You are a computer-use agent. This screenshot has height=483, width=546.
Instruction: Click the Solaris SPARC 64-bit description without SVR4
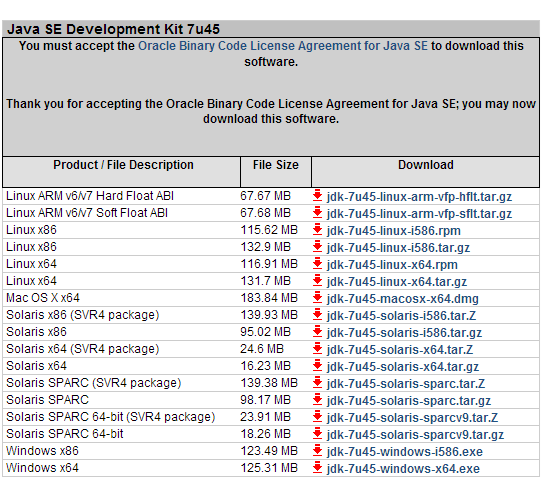click(64, 434)
